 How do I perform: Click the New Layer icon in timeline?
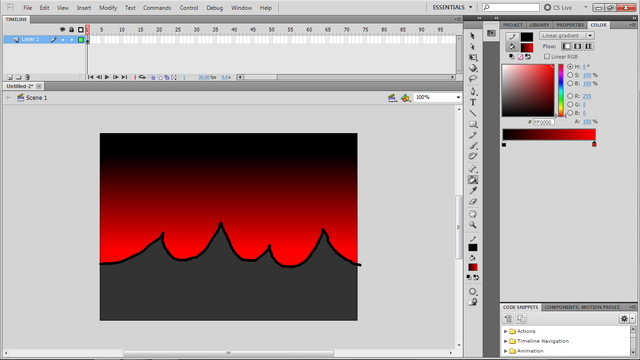pos(10,77)
